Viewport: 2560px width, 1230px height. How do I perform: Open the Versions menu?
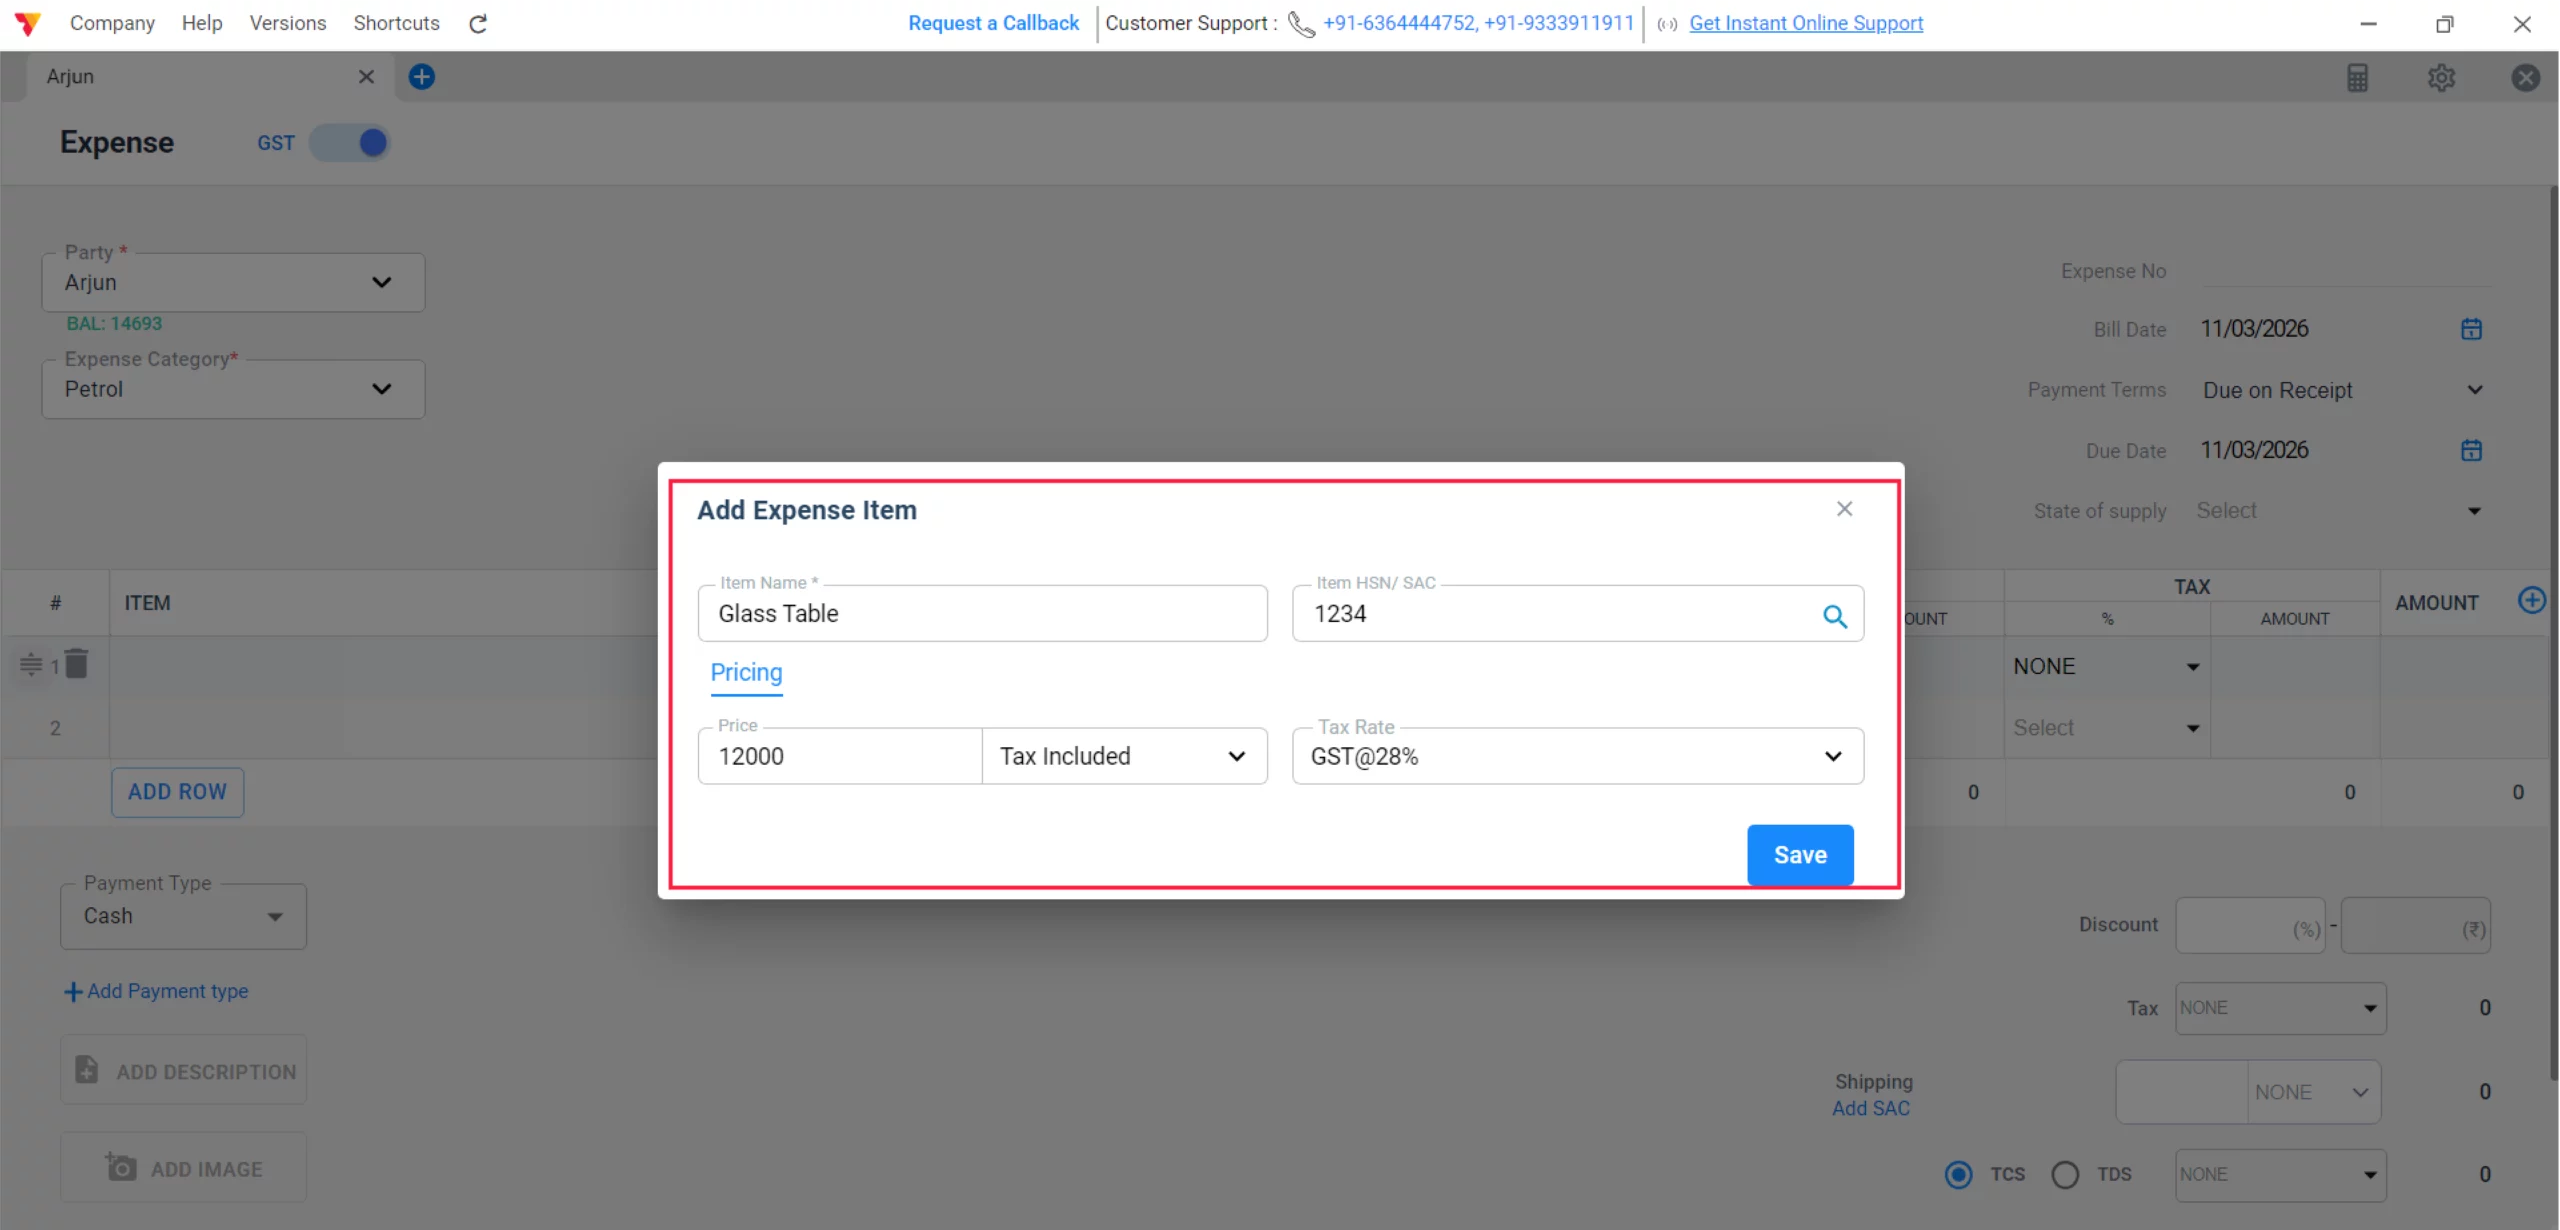tap(287, 23)
